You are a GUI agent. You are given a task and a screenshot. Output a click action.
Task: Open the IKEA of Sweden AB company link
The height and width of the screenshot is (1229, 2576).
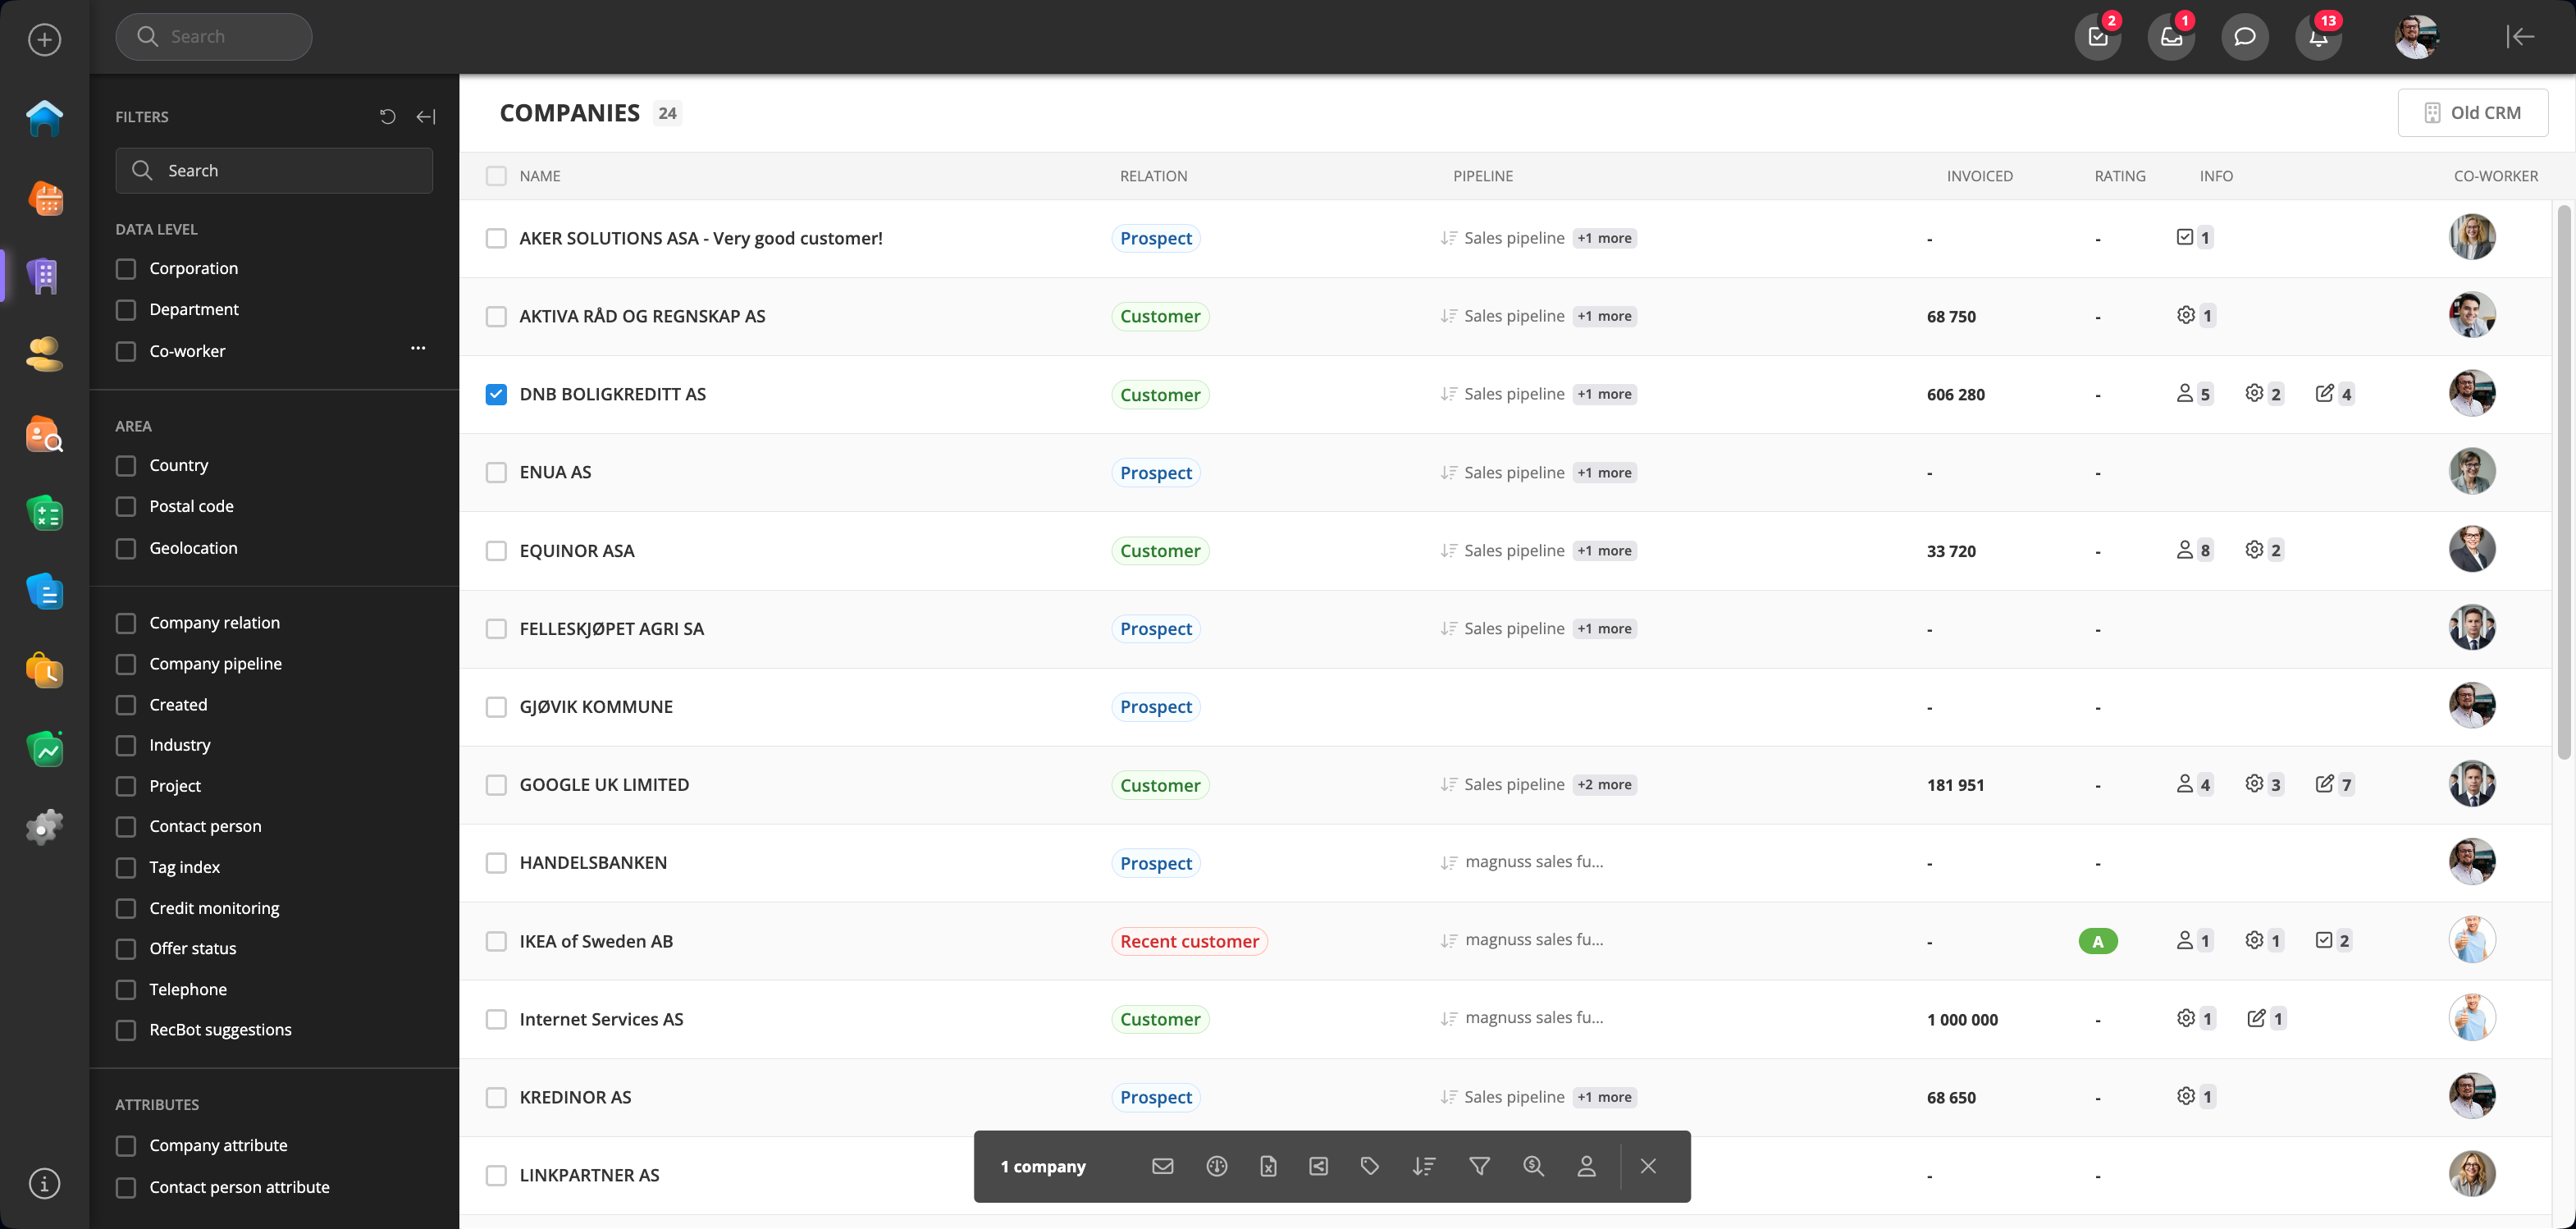(x=596, y=941)
